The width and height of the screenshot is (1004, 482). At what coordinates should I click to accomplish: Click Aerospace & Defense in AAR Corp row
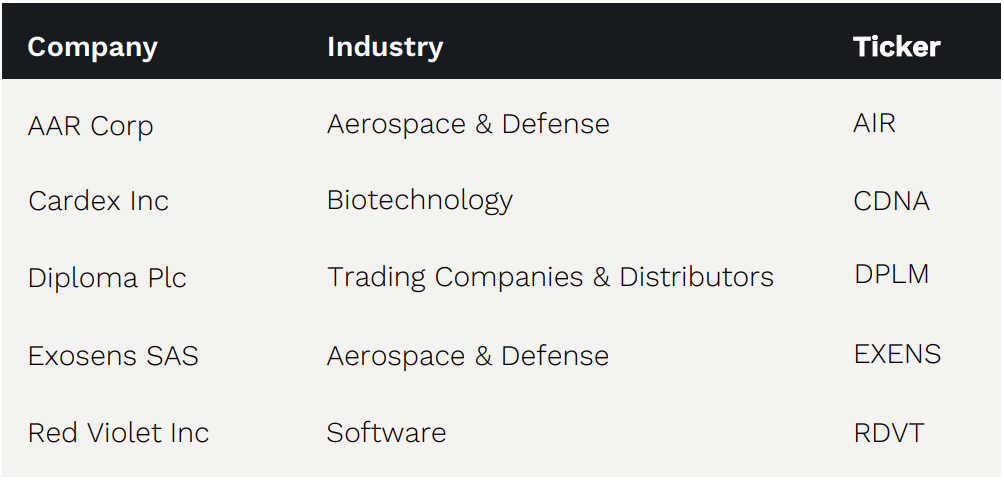(467, 124)
